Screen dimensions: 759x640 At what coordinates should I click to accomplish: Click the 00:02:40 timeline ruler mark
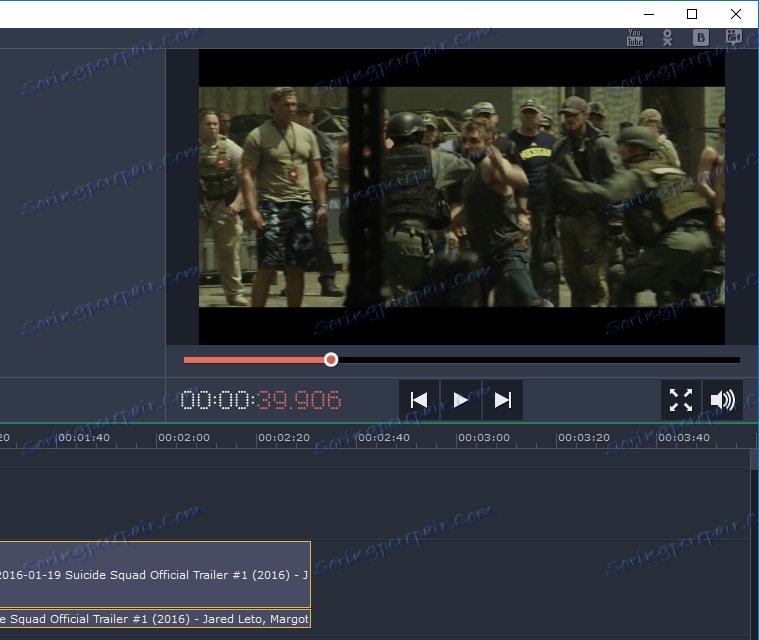(x=384, y=438)
